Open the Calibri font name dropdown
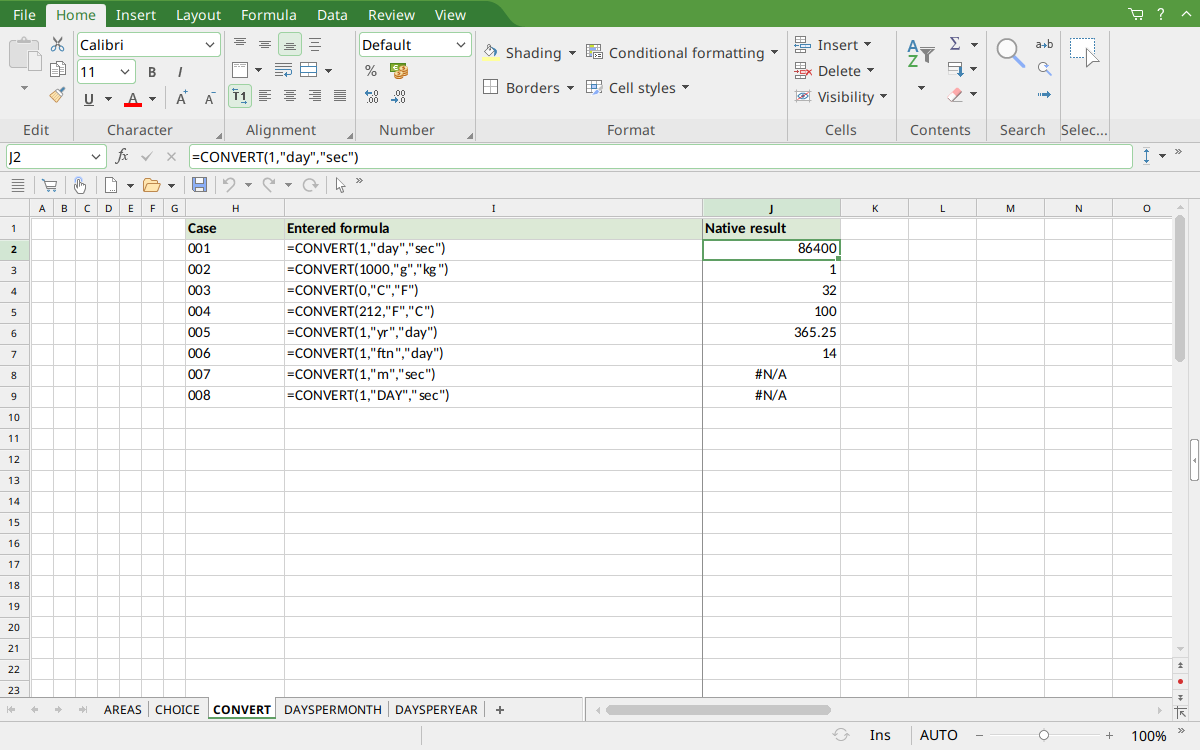Image resolution: width=1200 pixels, height=750 pixels. click(210, 45)
